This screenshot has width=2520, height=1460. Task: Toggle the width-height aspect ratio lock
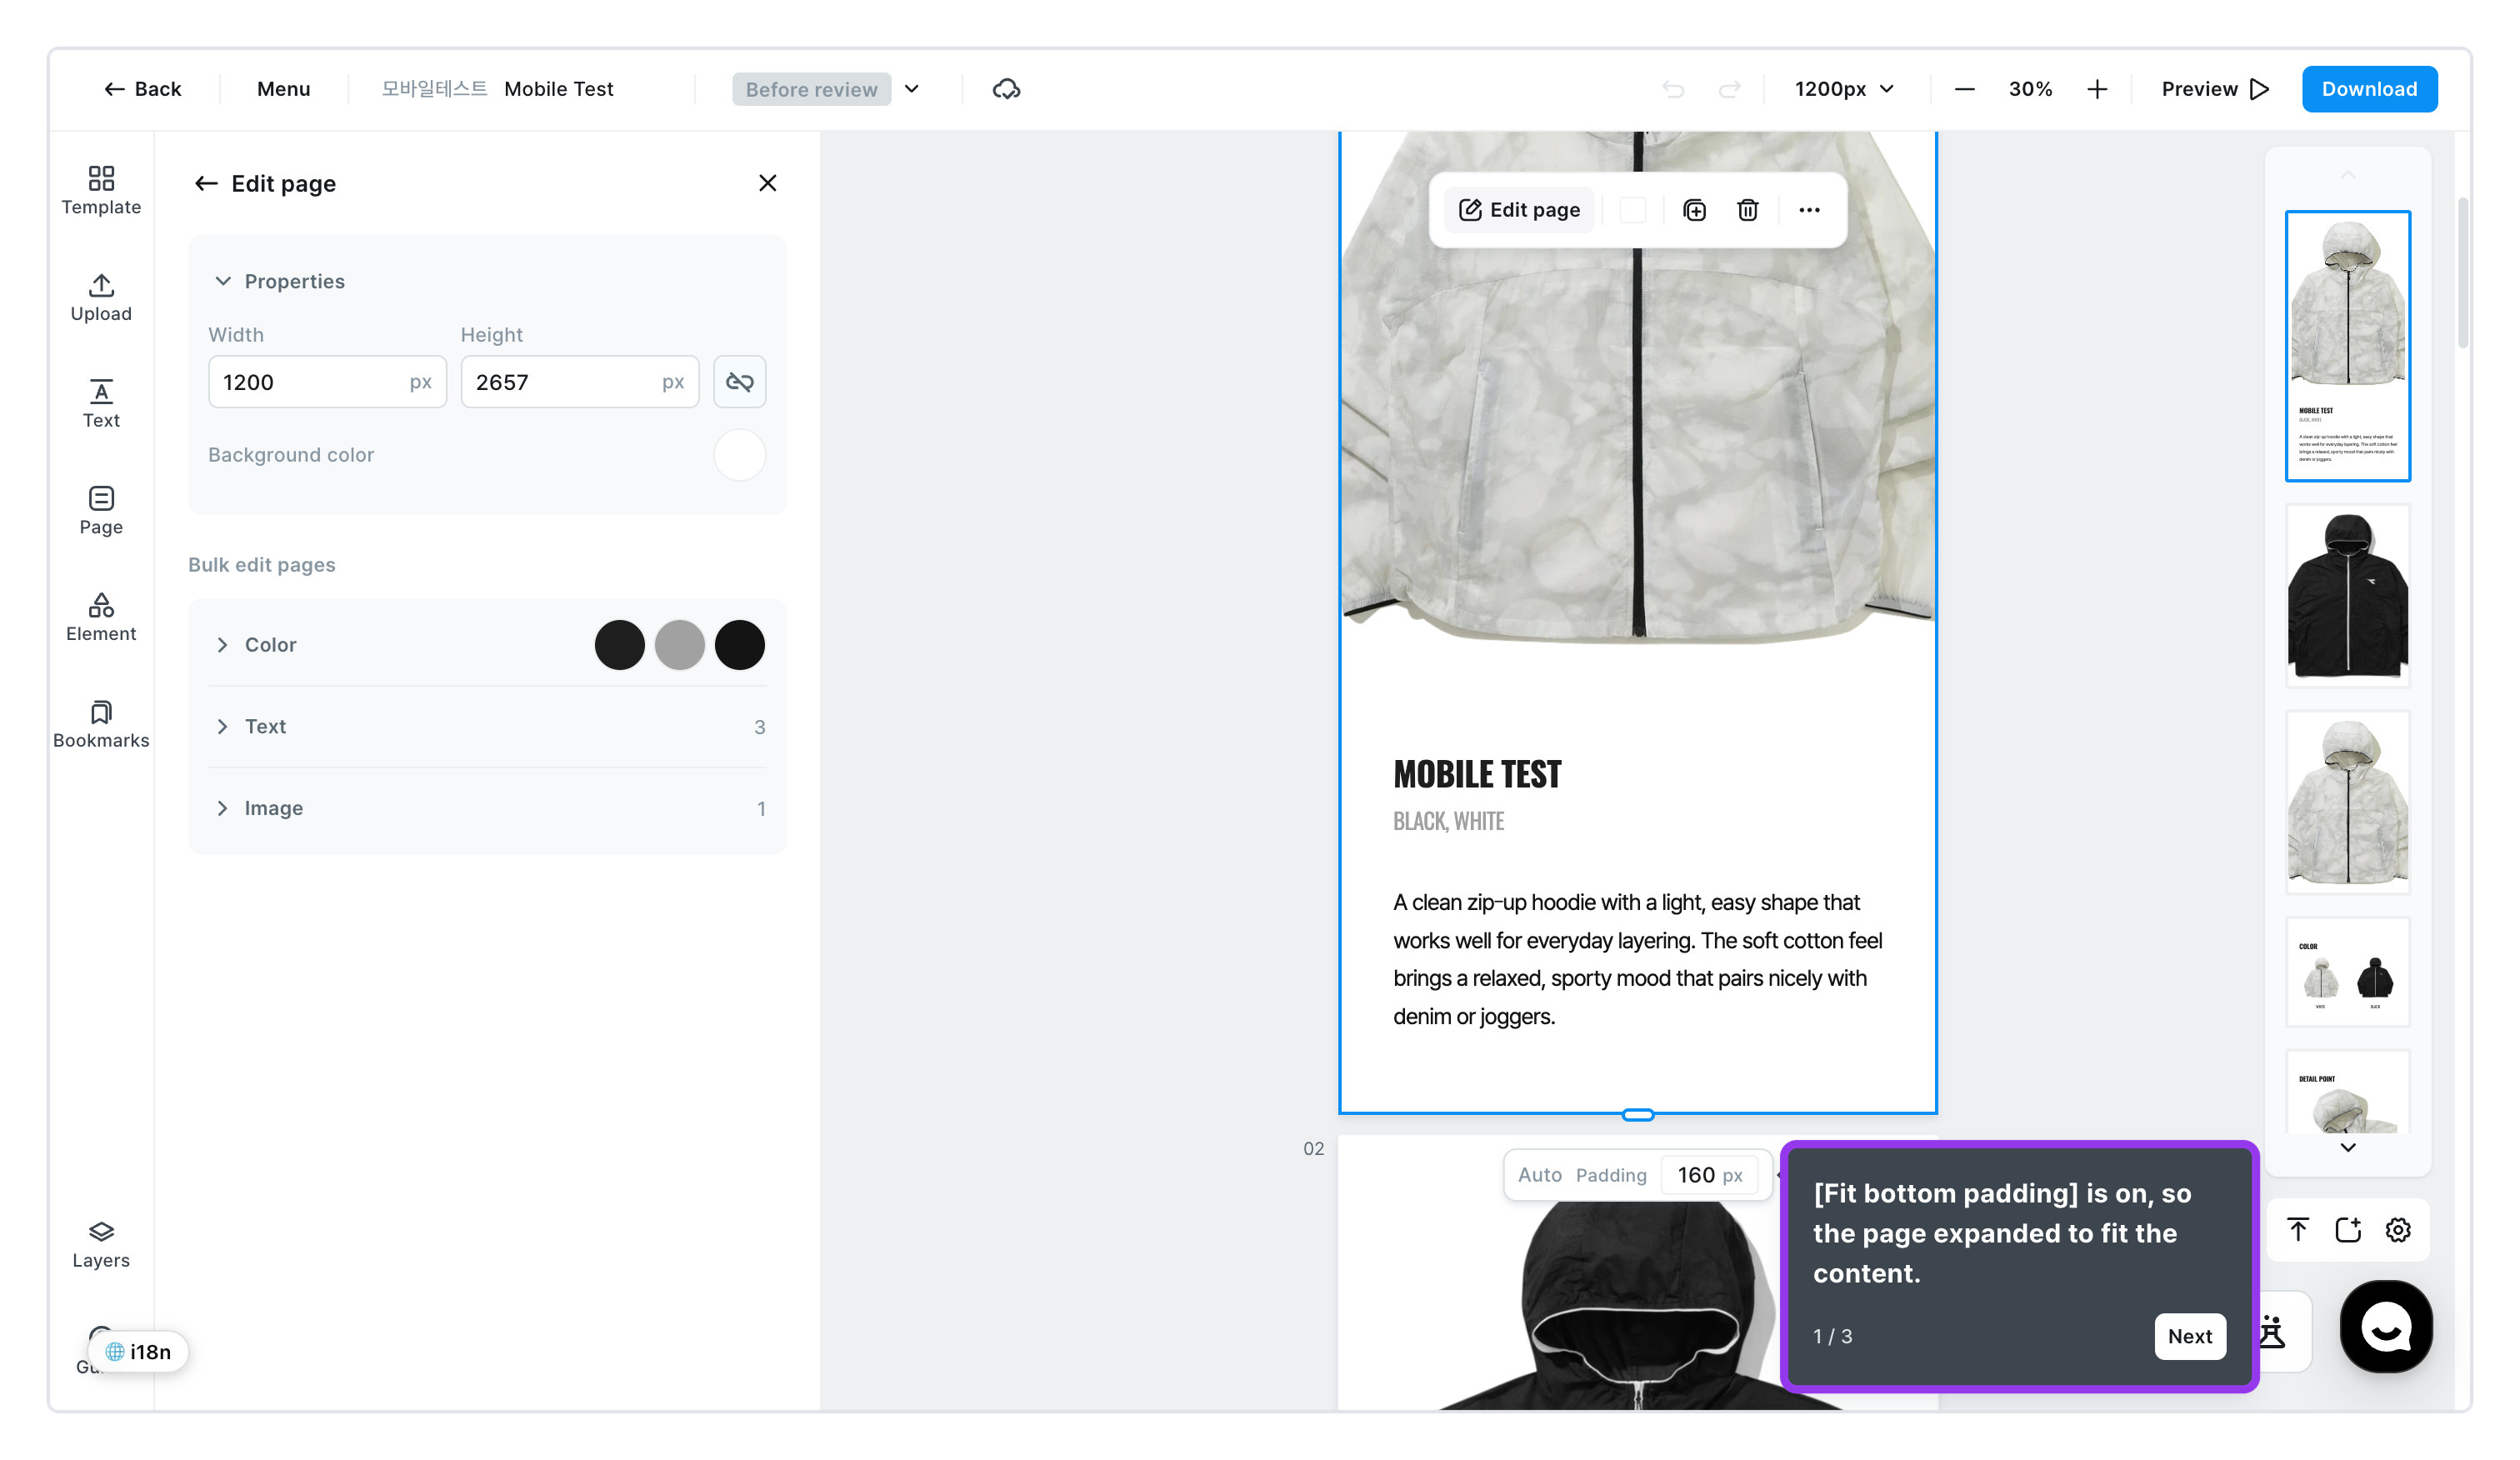[x=739, y=382]
